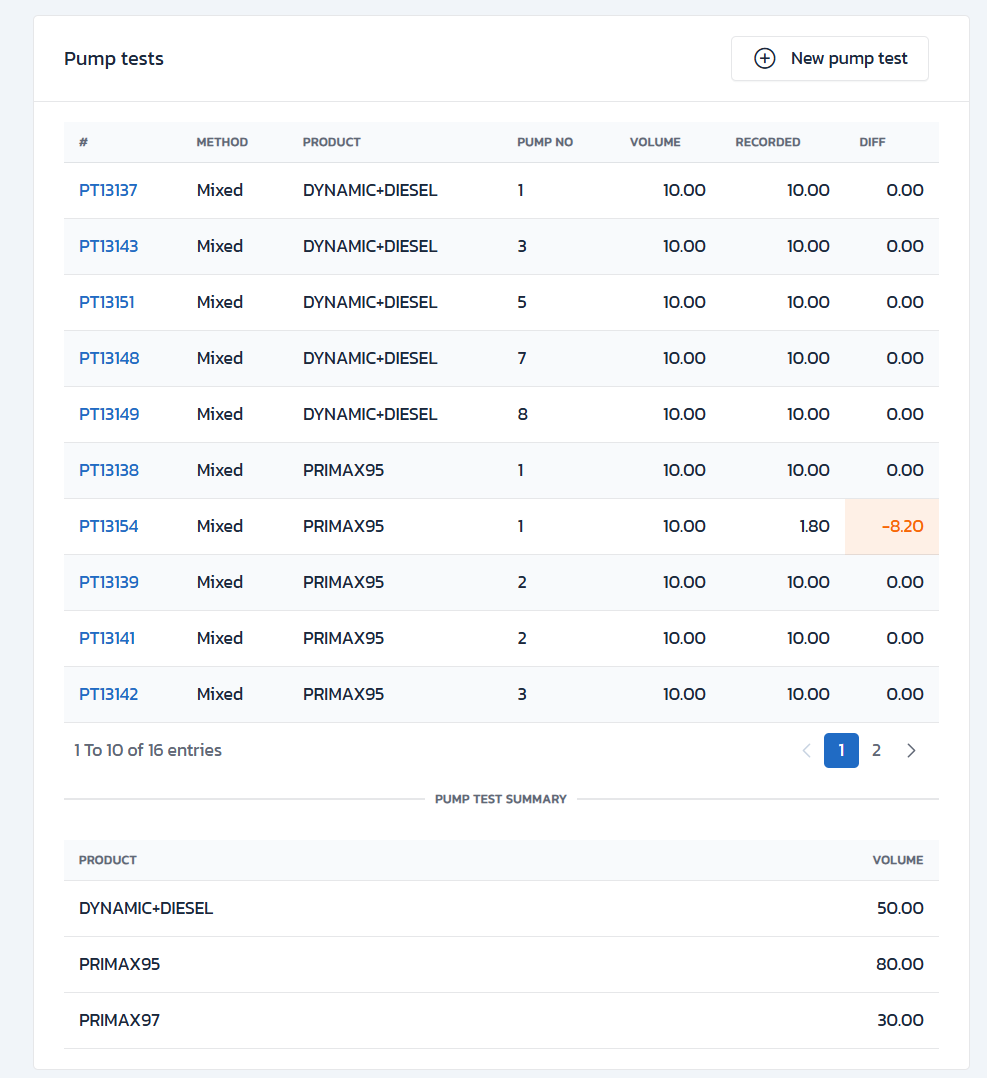Click the New pump test button
987x1078 pixels.
(x=829, y=59)
